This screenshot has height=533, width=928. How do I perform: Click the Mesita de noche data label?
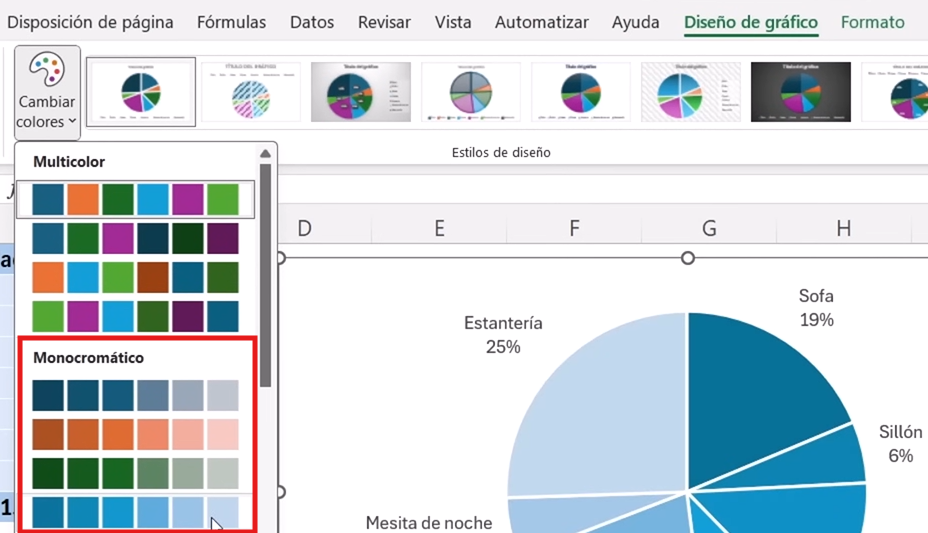(x=428, y=523)
